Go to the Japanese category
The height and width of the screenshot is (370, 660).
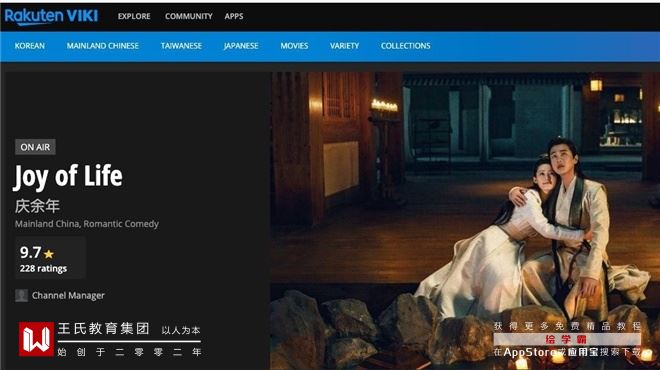click(x=241, y=46)
